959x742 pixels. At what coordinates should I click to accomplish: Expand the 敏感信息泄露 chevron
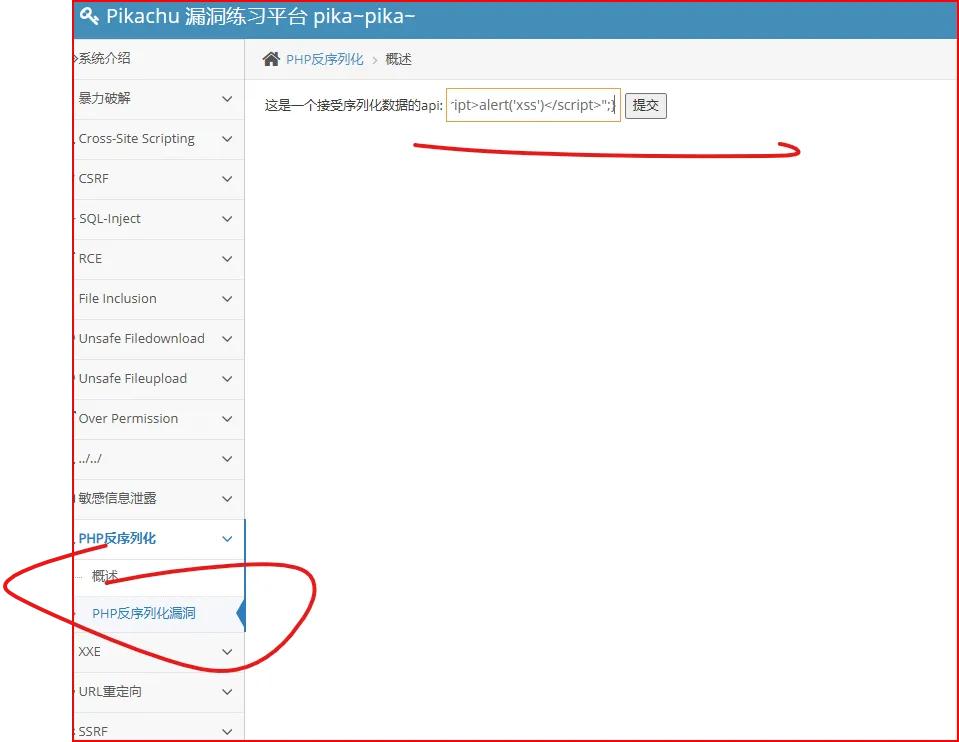[227, 499]
